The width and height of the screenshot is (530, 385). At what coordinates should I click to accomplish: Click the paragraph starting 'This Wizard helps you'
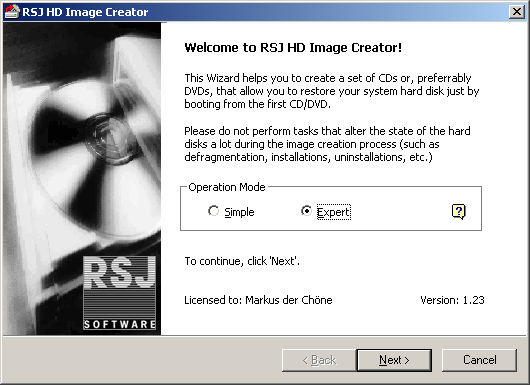tap(332, 91)
